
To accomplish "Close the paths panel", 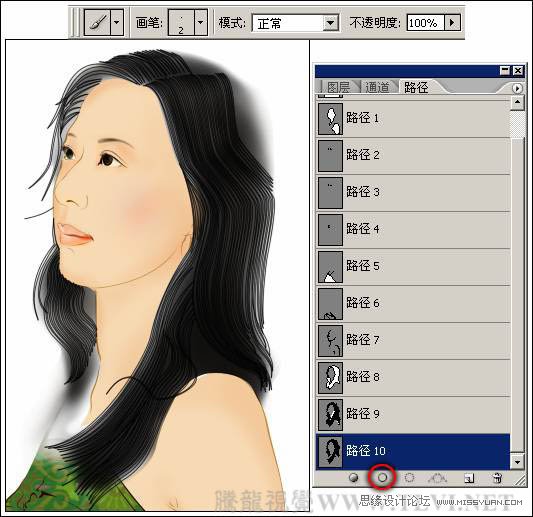I will point(518,71).
